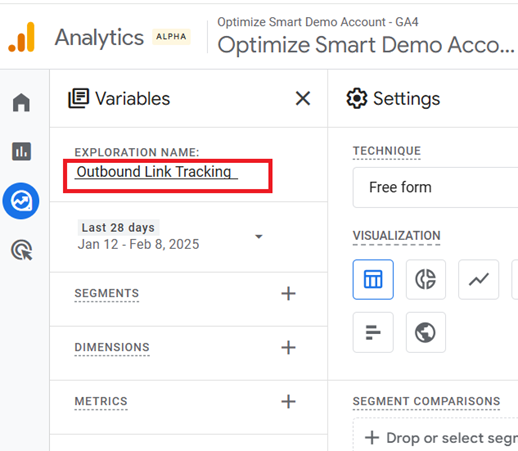Close the Variables panel
Viewport: 518px width, 451px height.
tap(303, 99)
